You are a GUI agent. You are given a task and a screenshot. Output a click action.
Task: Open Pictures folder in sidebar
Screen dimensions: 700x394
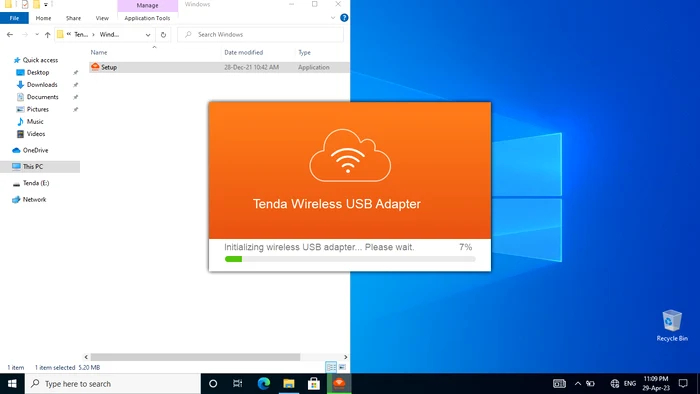[x=38, y=109]
